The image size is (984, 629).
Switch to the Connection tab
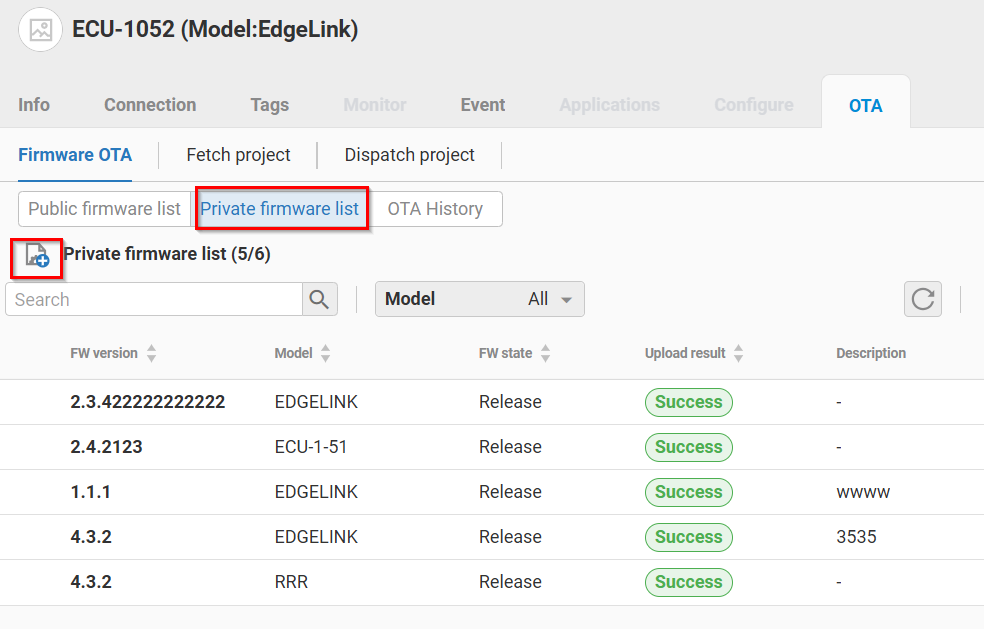(150, 105)
